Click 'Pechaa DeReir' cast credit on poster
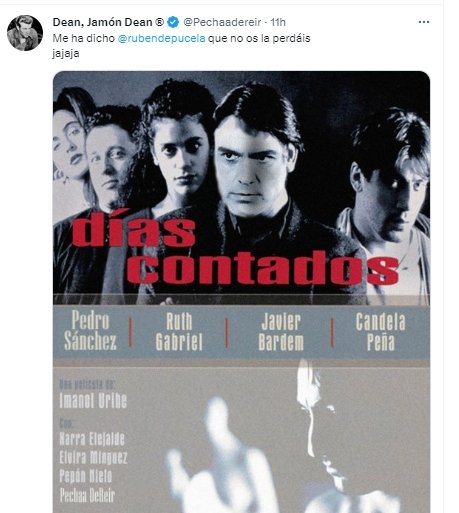459x513 pixels. (87, 495)
